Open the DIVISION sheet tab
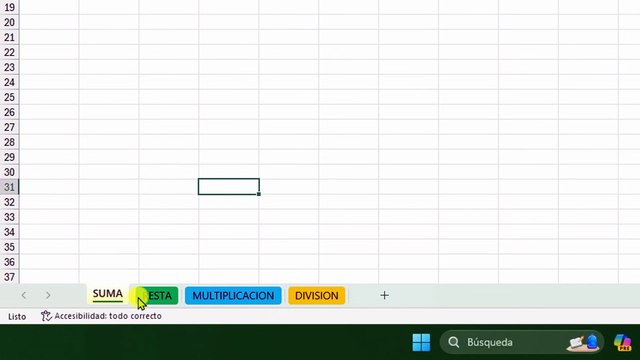This screenshot has height=360, width=640. tap(316, 296)
